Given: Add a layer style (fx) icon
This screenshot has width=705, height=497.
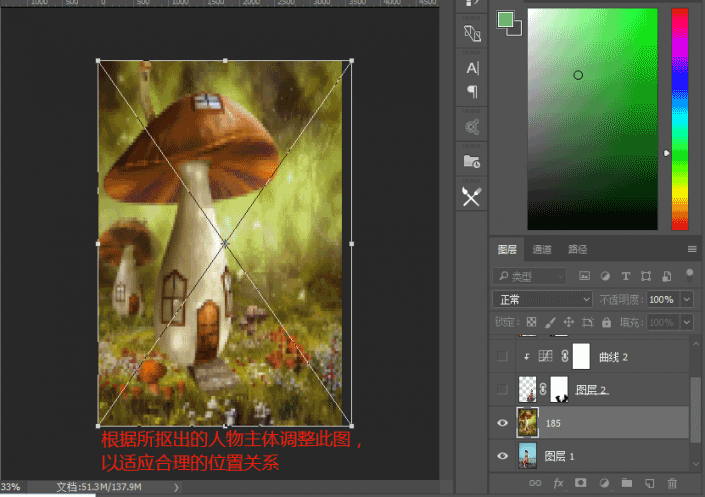Looking at the screenshot, I should click(x=558, y=483).
